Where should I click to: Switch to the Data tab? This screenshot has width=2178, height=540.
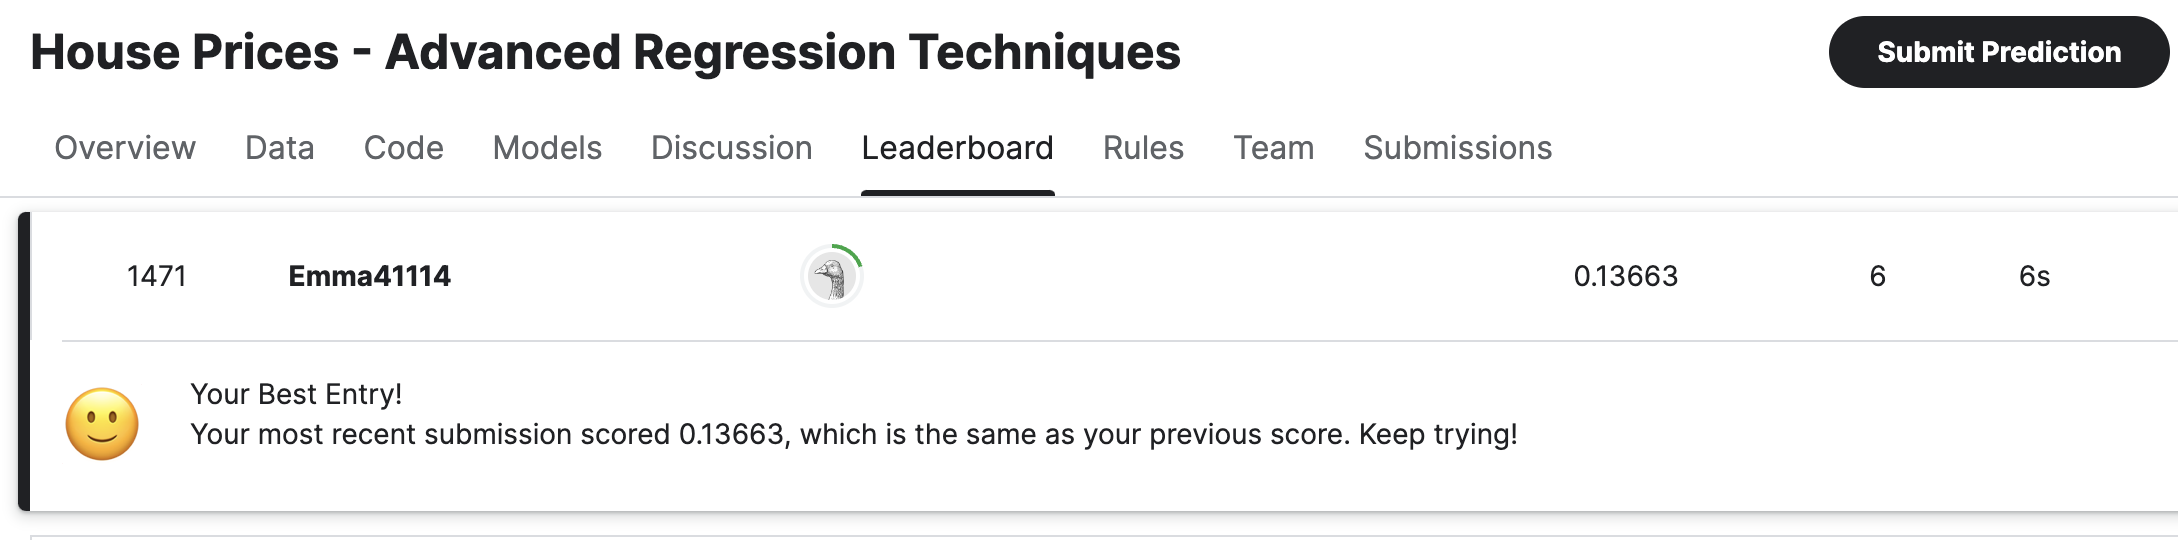click(x=280, y=148)
